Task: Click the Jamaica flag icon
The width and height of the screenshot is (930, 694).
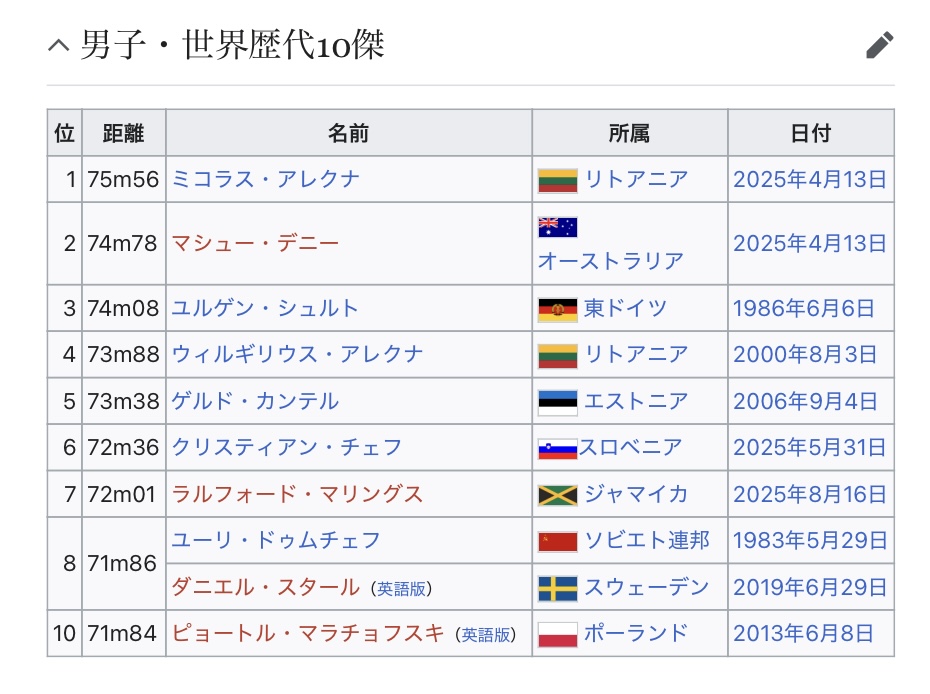Action: point(557,495)
